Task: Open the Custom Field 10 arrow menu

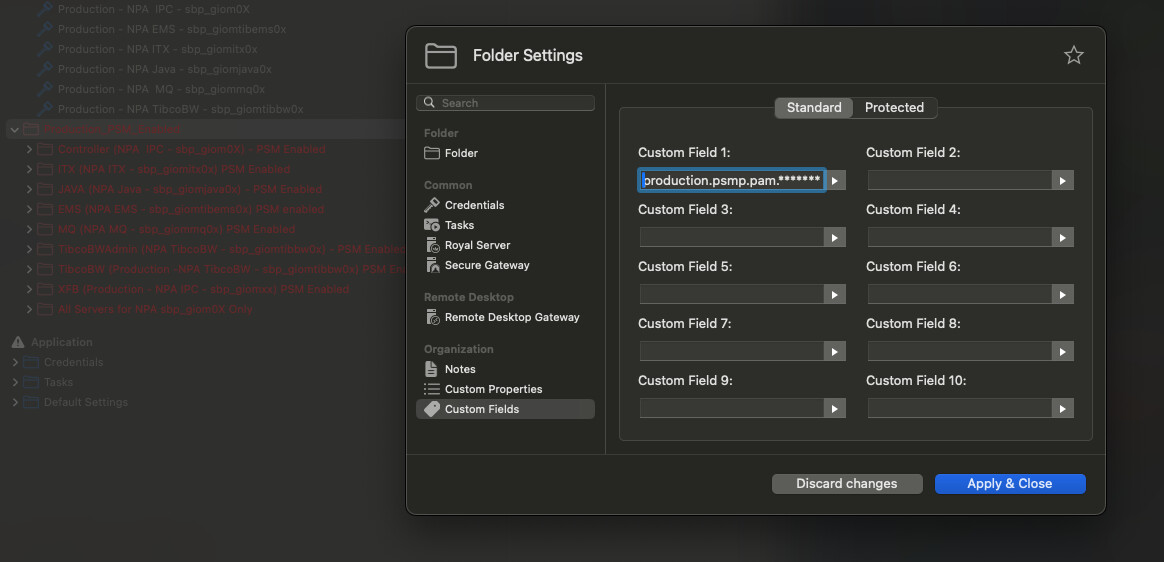Action: click(1063, 409)
